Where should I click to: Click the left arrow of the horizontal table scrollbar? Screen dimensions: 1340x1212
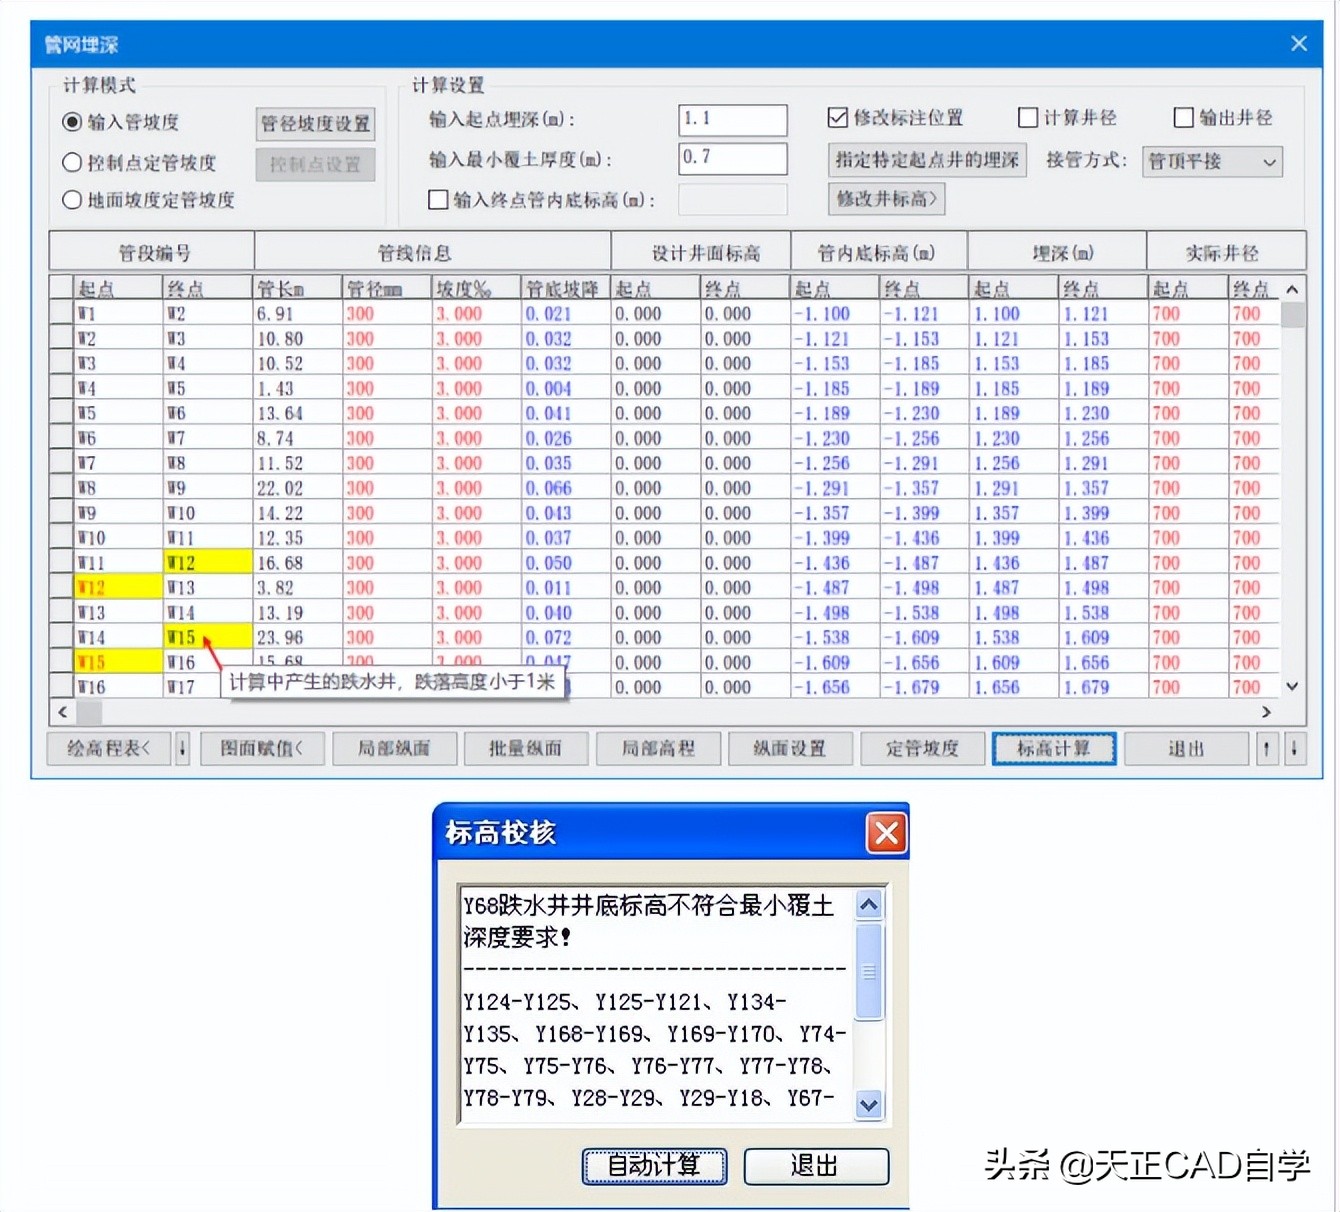[62, 712]
